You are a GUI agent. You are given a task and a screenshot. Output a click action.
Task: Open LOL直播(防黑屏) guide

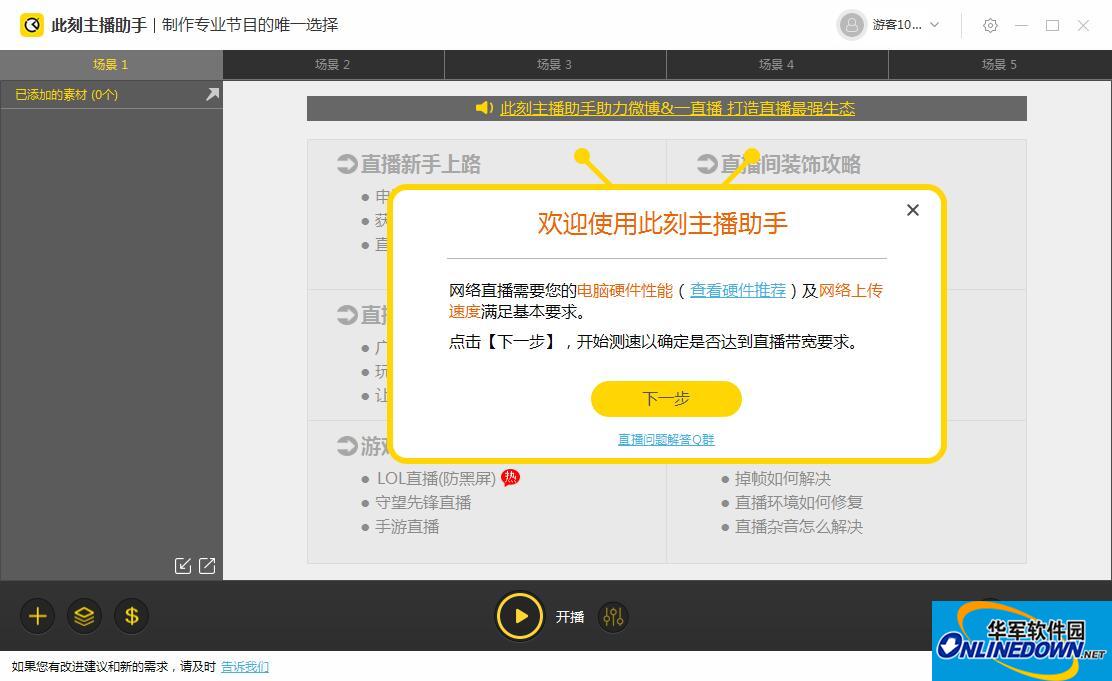[x=436, y=479]
